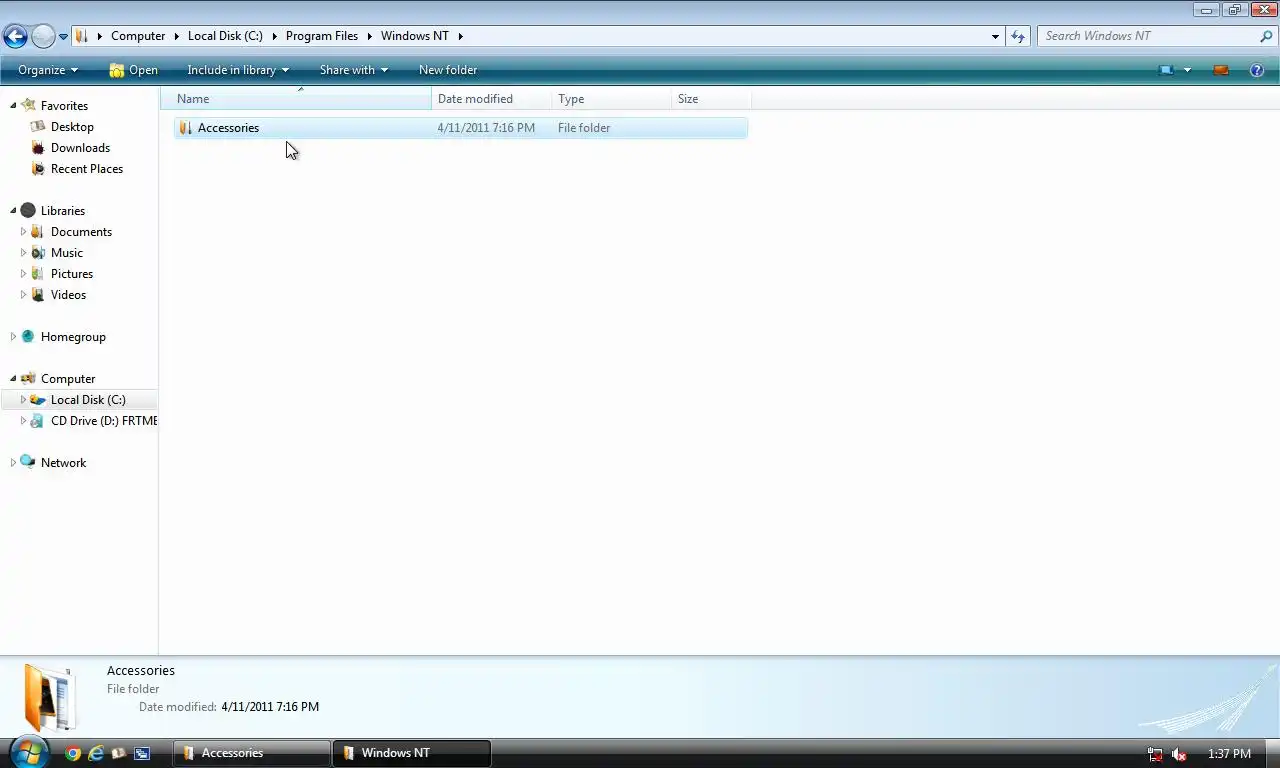1280x768 pixels.
Task: Open the Share with menu
Action: point(354,70)
